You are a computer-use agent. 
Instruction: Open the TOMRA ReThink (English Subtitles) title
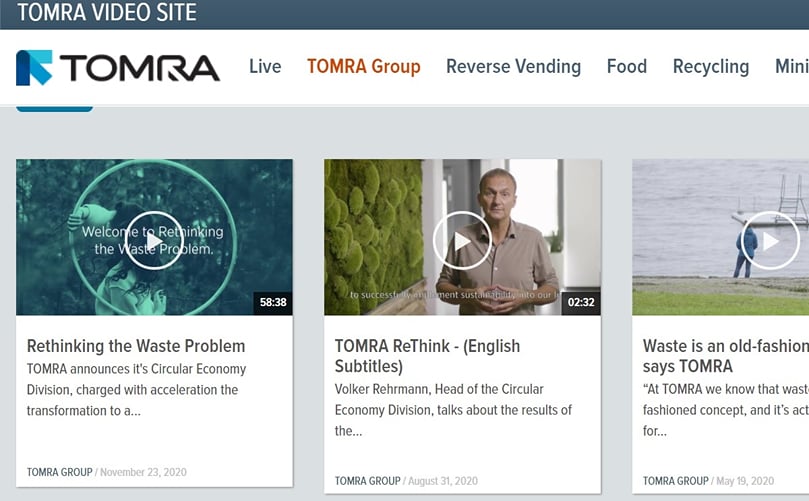click(x=427, y=356)
